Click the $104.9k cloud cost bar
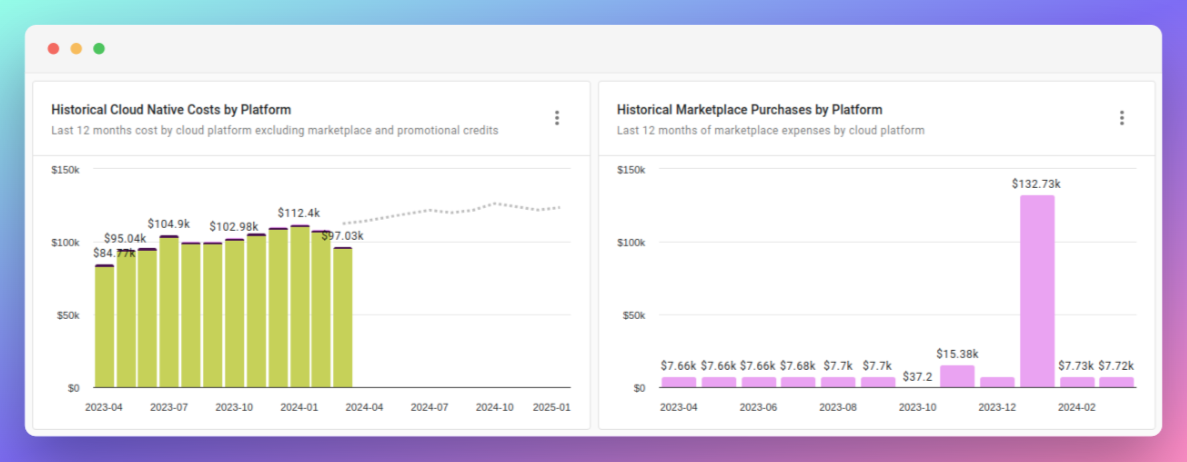 (x=169, y=311)
